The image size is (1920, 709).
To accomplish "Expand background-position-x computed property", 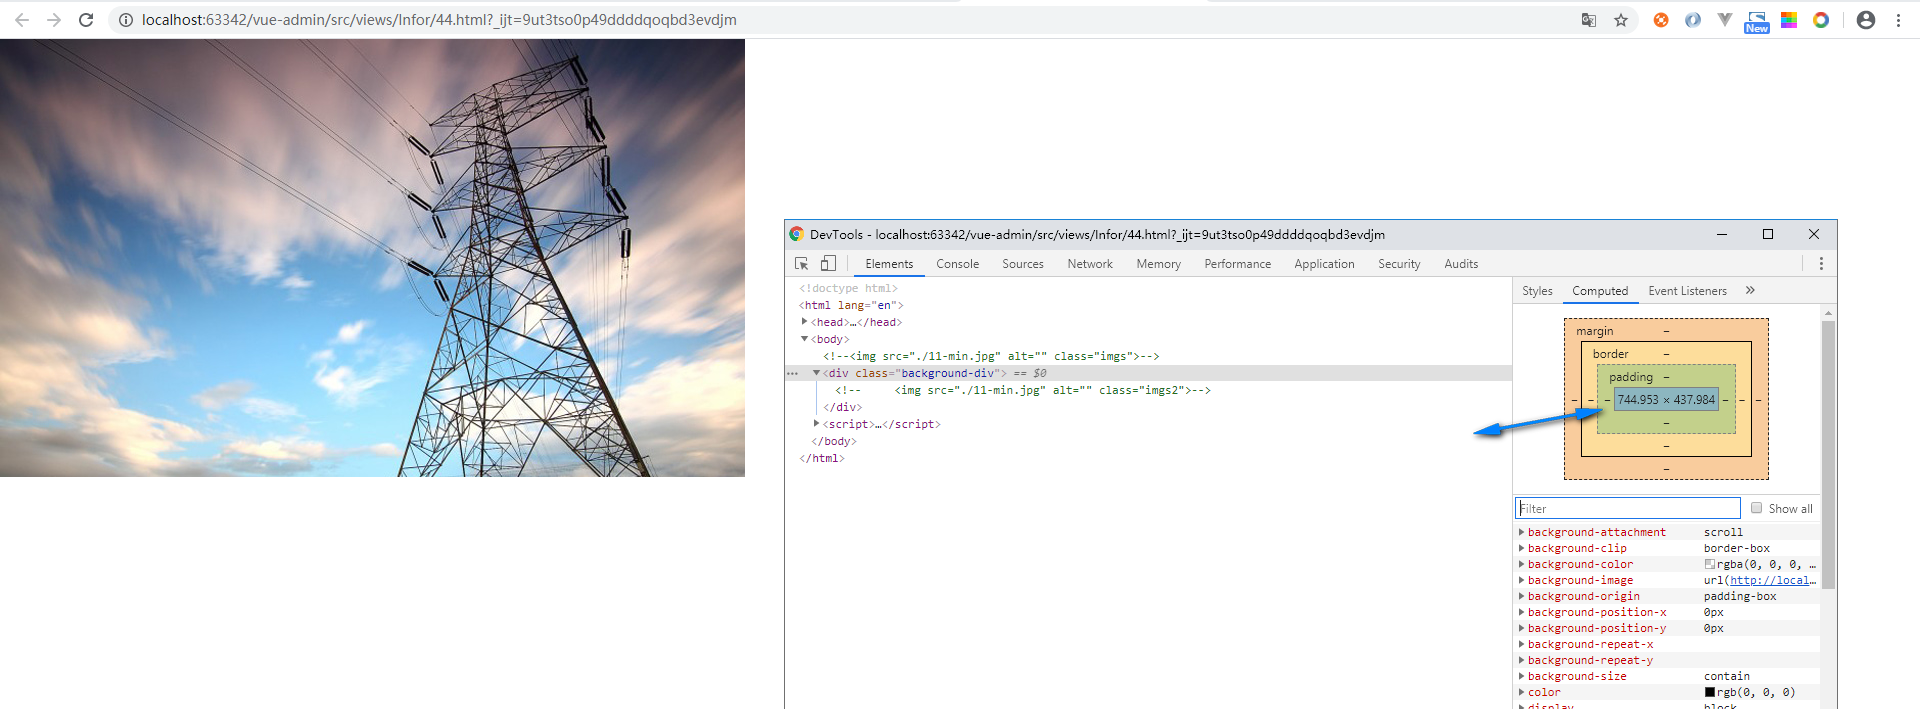I will click(1521, 612).
